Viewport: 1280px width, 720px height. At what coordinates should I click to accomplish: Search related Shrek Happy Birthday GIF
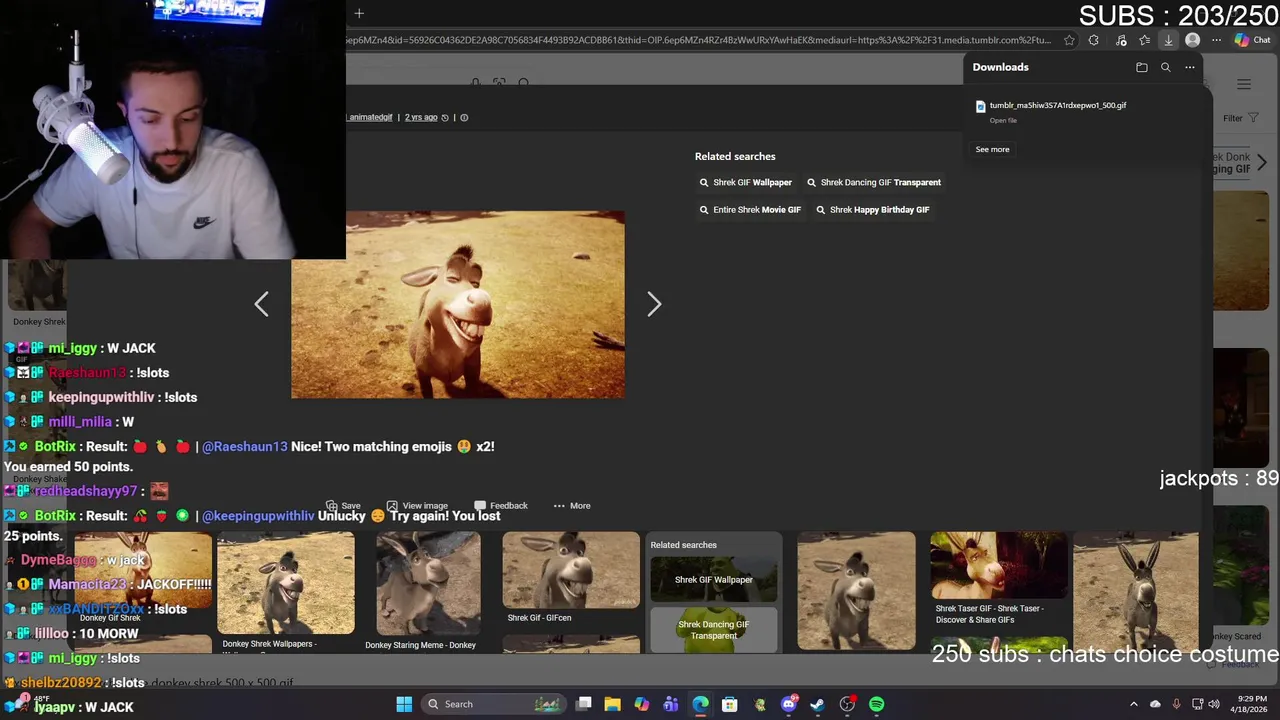[x=873, y=209]
